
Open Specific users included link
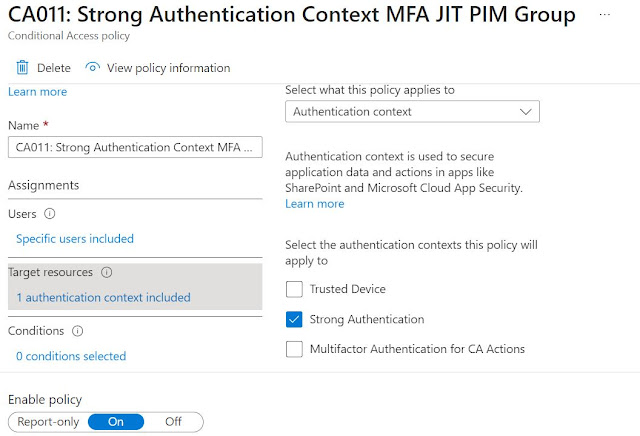pos(75,239)
